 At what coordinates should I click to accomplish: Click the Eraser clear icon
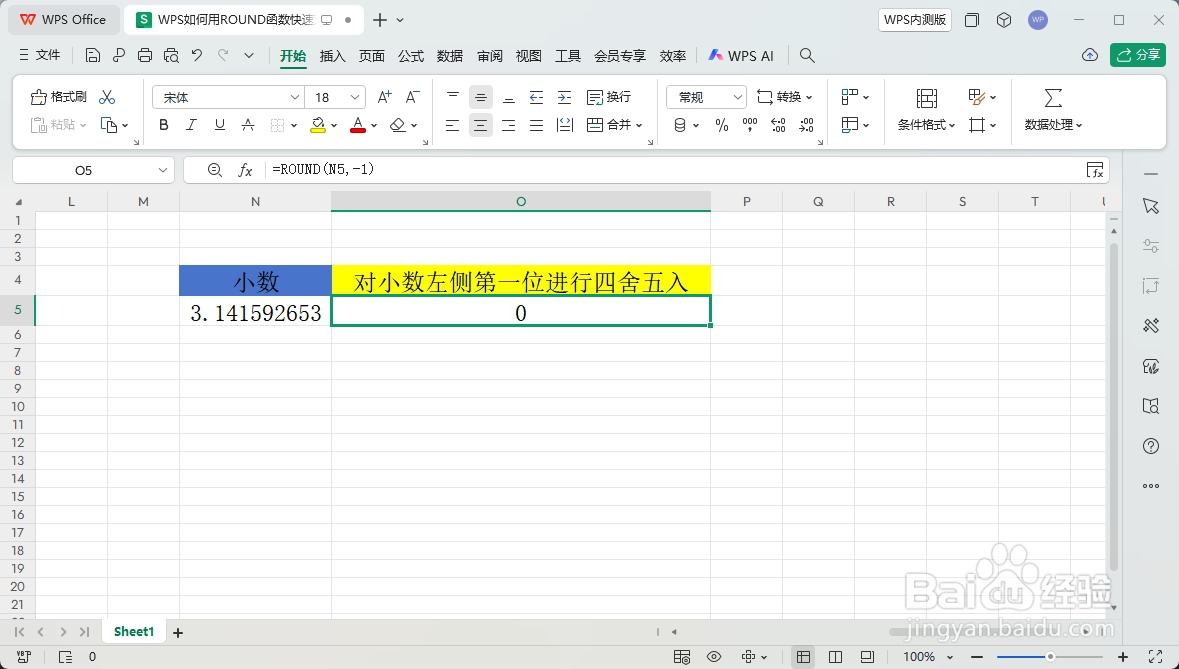(x=398, y=125)
